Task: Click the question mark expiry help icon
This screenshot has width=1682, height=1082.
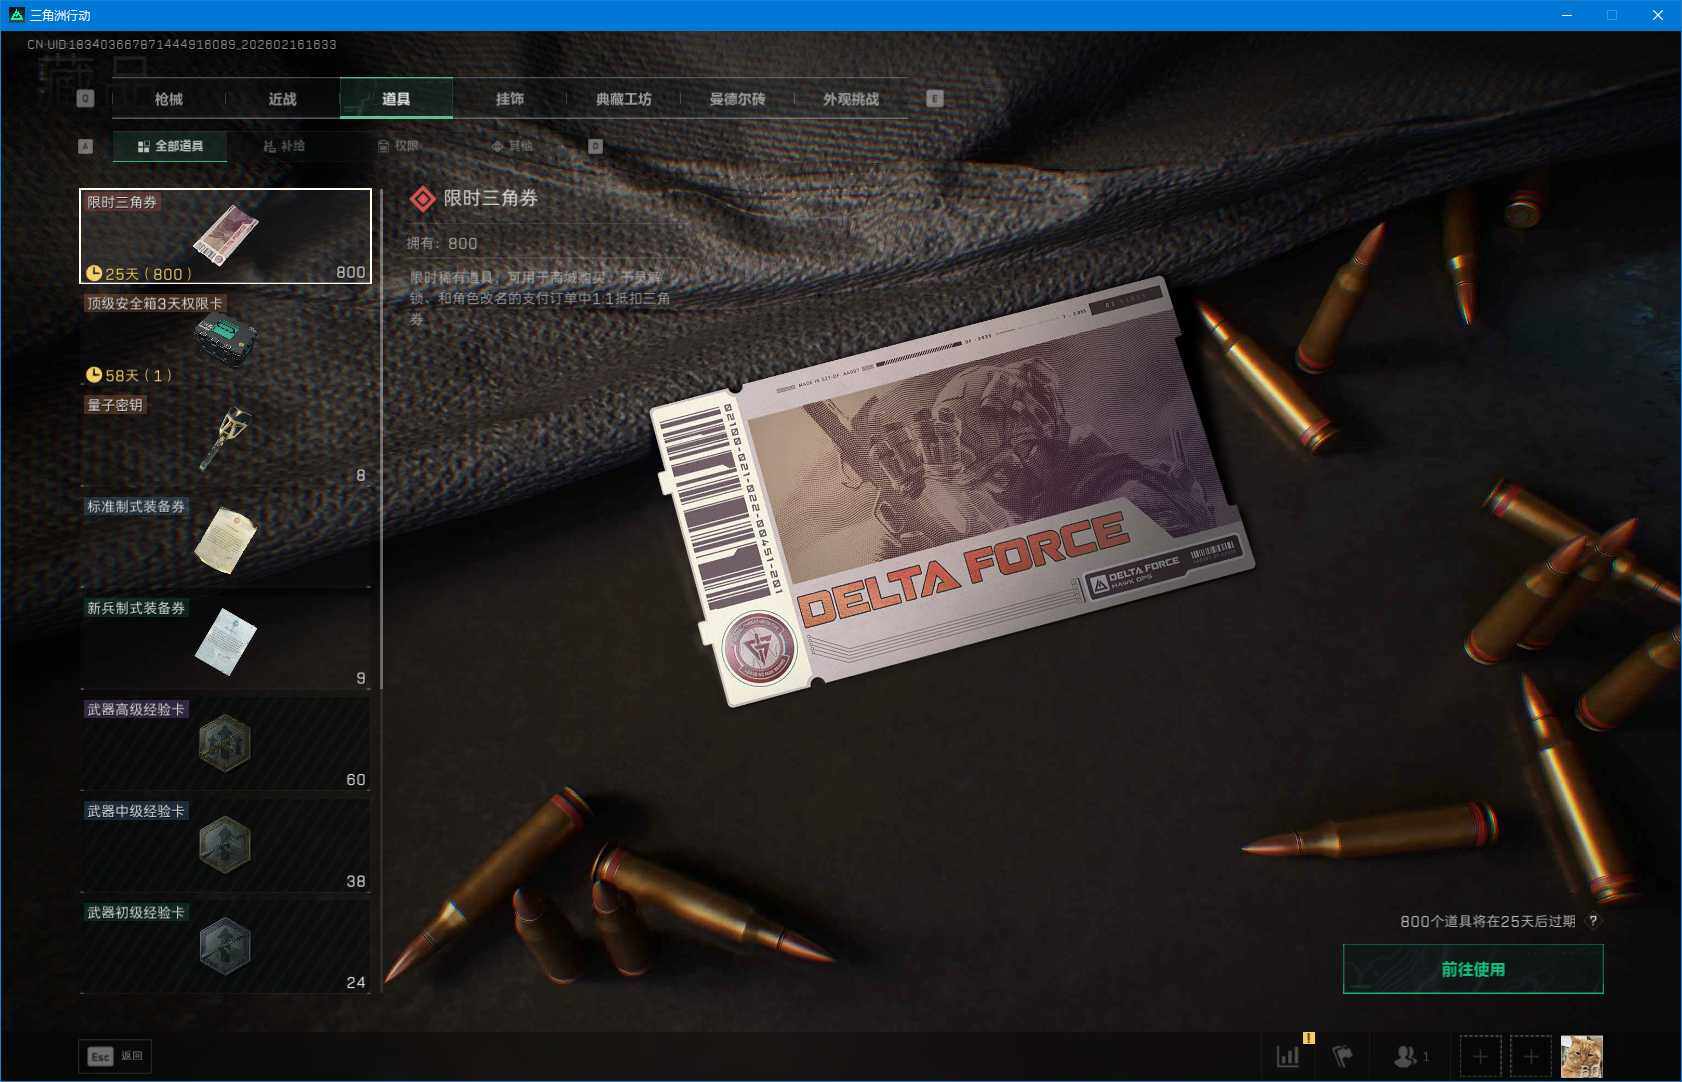Action: 1593,921
